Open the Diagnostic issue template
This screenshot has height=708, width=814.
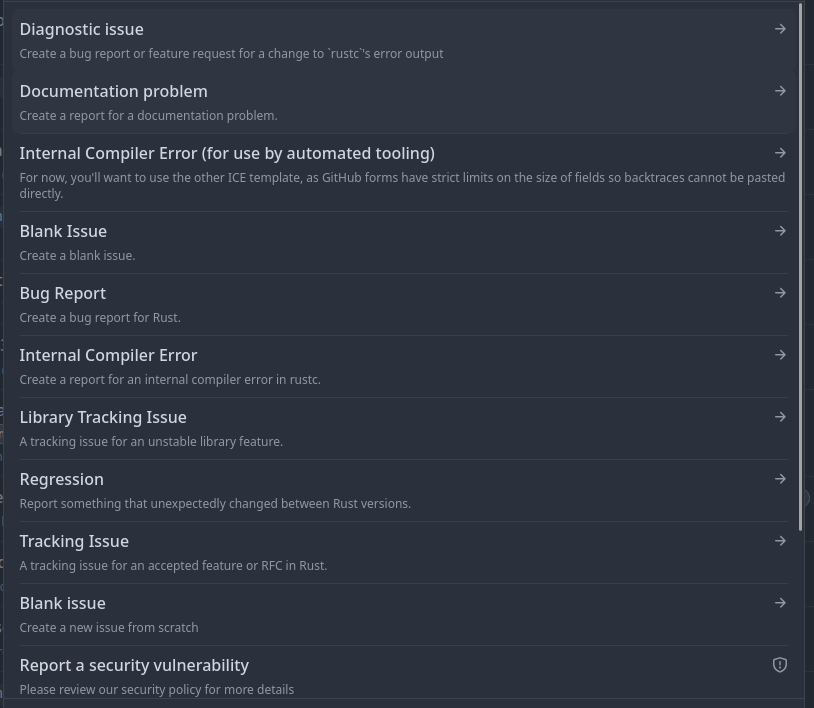point(82,30)
